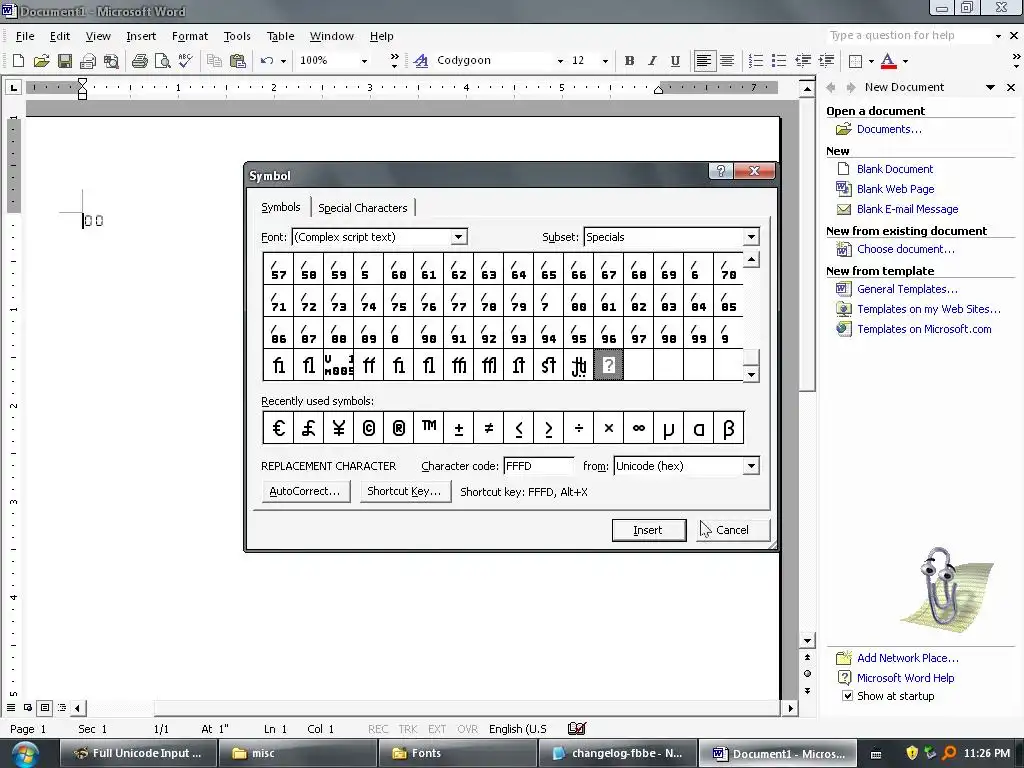The image size is (1024, 768).
Task: Open the Font name Codygoon dropdown
Action: (x=560, y=61)
